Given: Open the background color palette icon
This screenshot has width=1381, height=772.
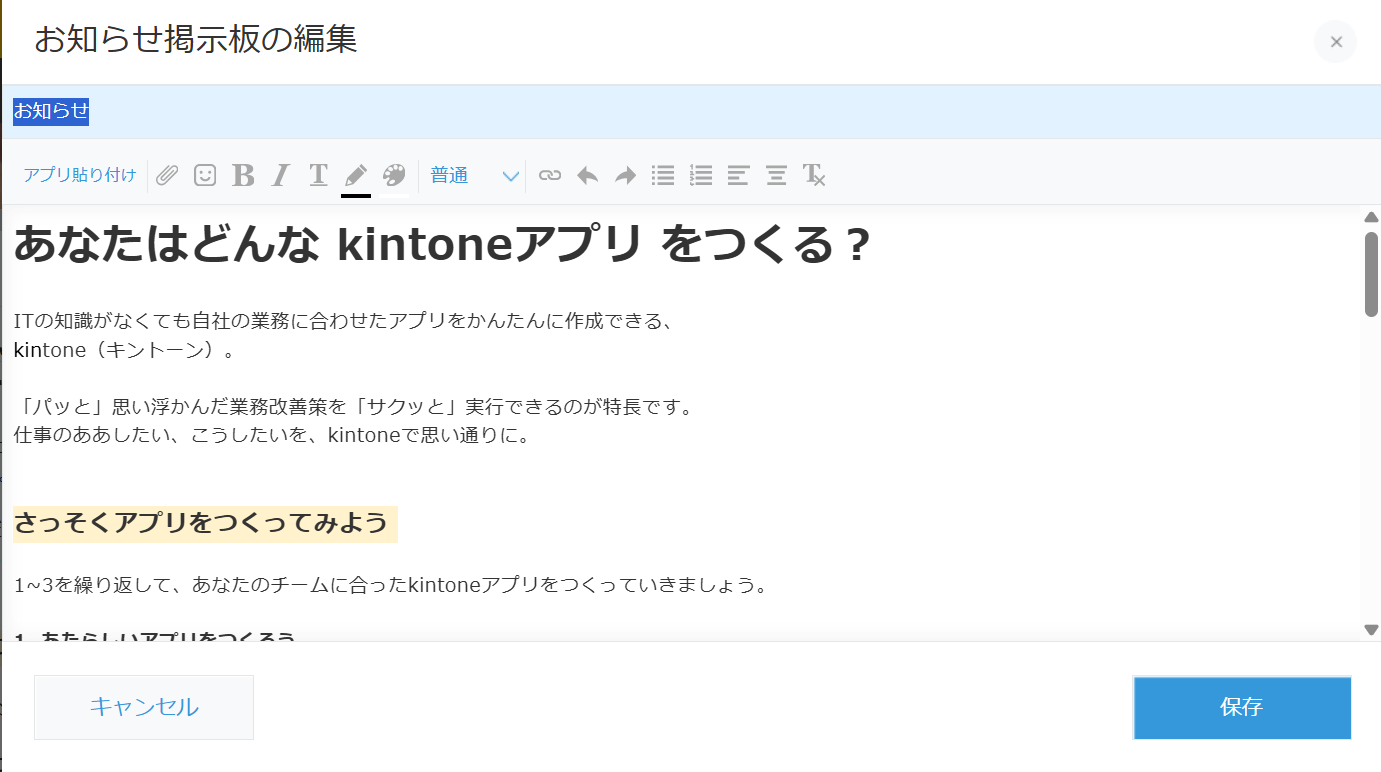Looking at the screenshot, I should point(393,175).
